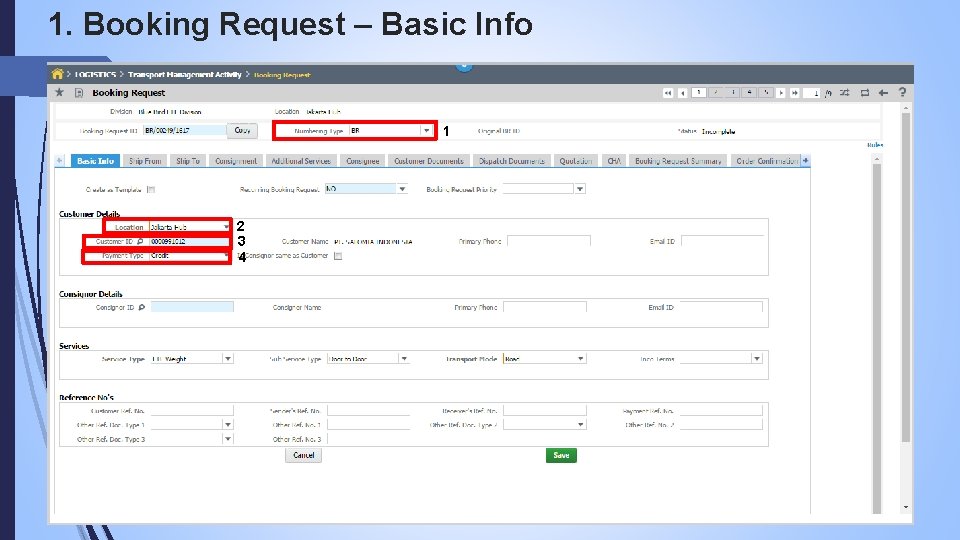The width and height of the screenshot is (960, 540).
Task: Open help with question mark icon
Action: coord(902,92)
